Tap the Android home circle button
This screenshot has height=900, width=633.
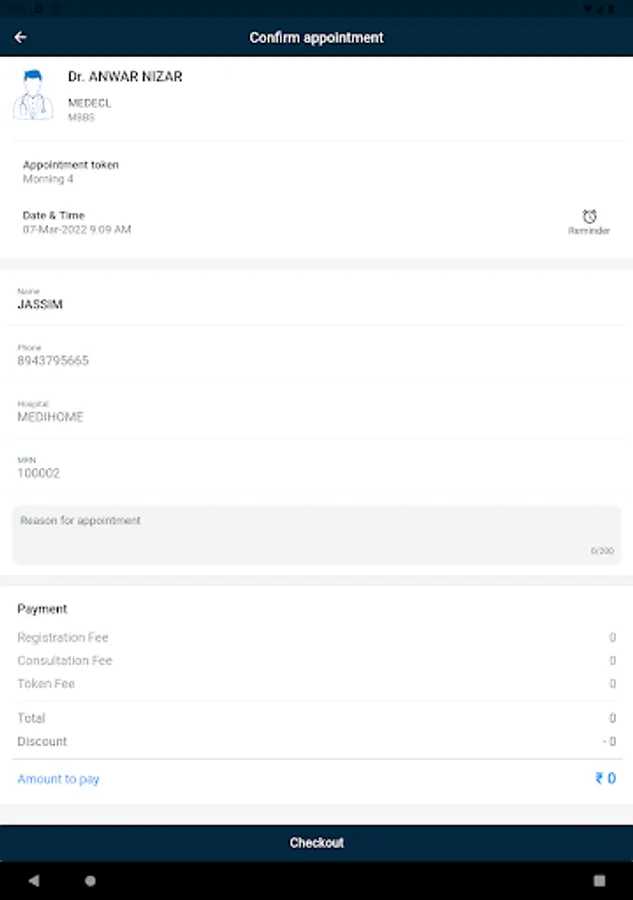point(91,881)
